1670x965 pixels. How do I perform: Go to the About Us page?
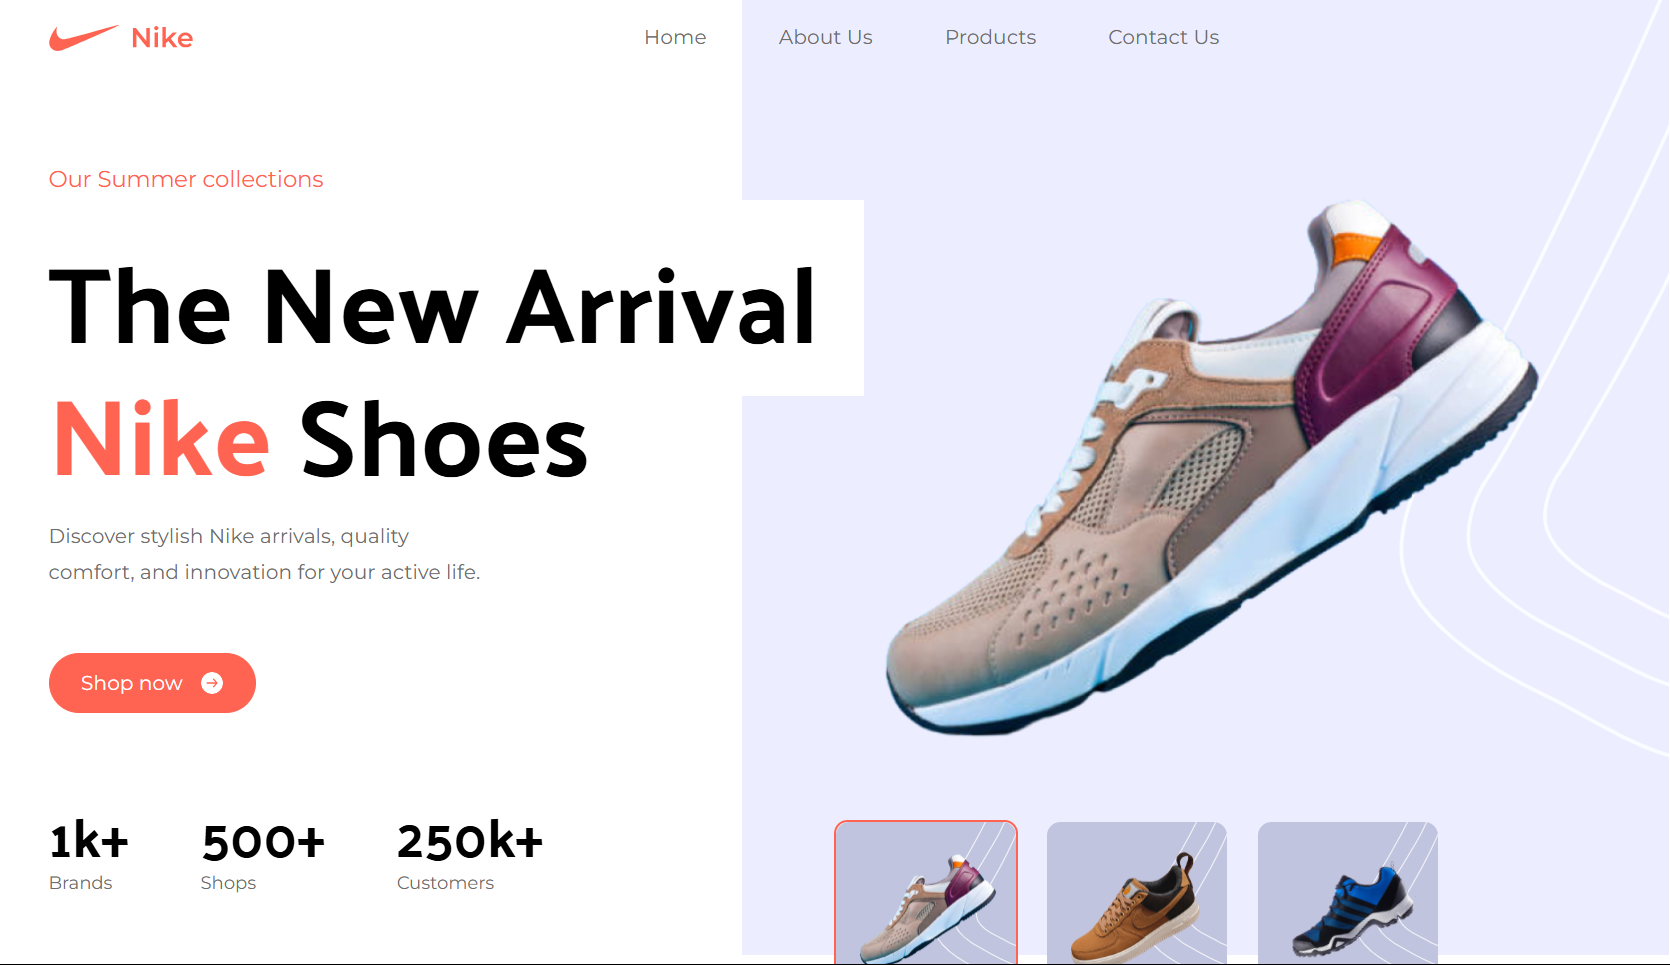(826, 37)
